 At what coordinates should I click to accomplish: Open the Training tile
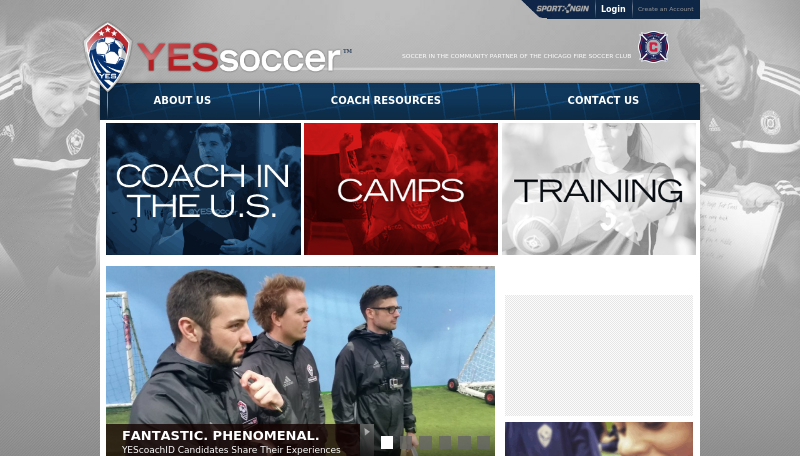click(x=599, y=189)
